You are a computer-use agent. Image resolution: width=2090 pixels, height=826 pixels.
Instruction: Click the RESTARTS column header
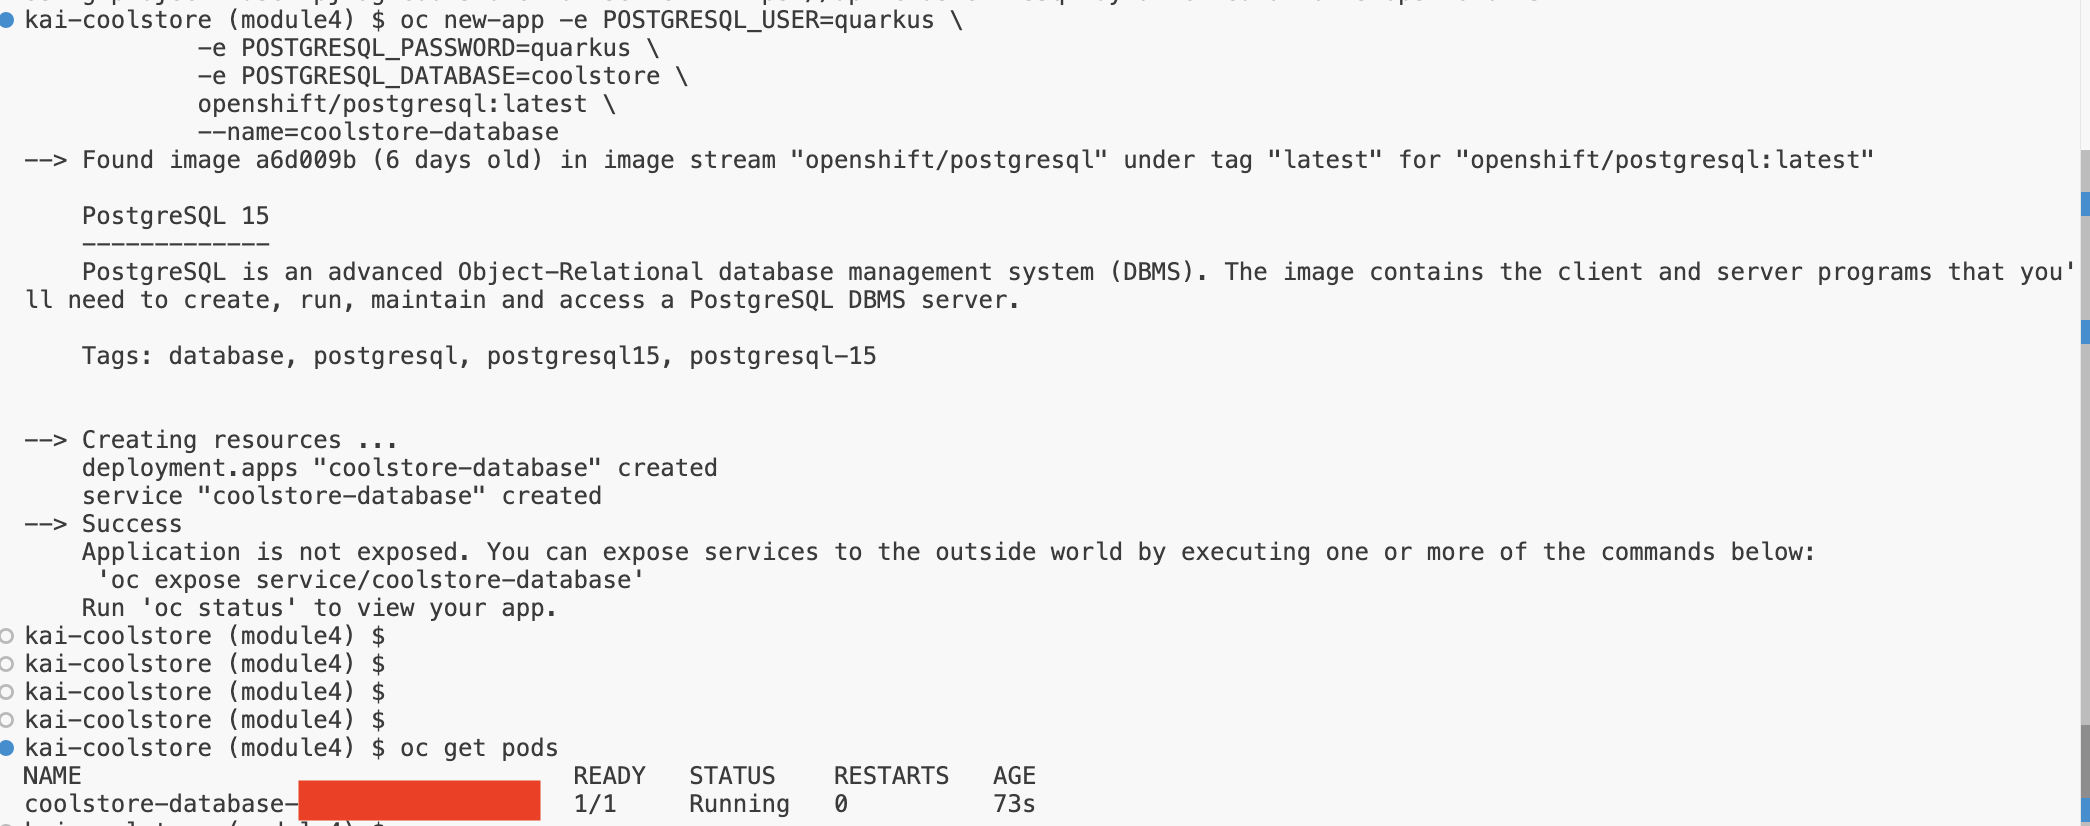[x=891, y=776]
